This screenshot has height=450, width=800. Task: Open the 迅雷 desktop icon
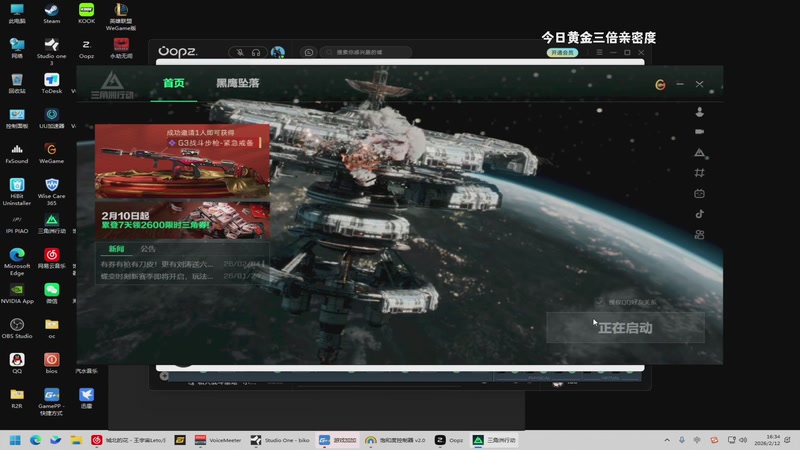[86, 398]
